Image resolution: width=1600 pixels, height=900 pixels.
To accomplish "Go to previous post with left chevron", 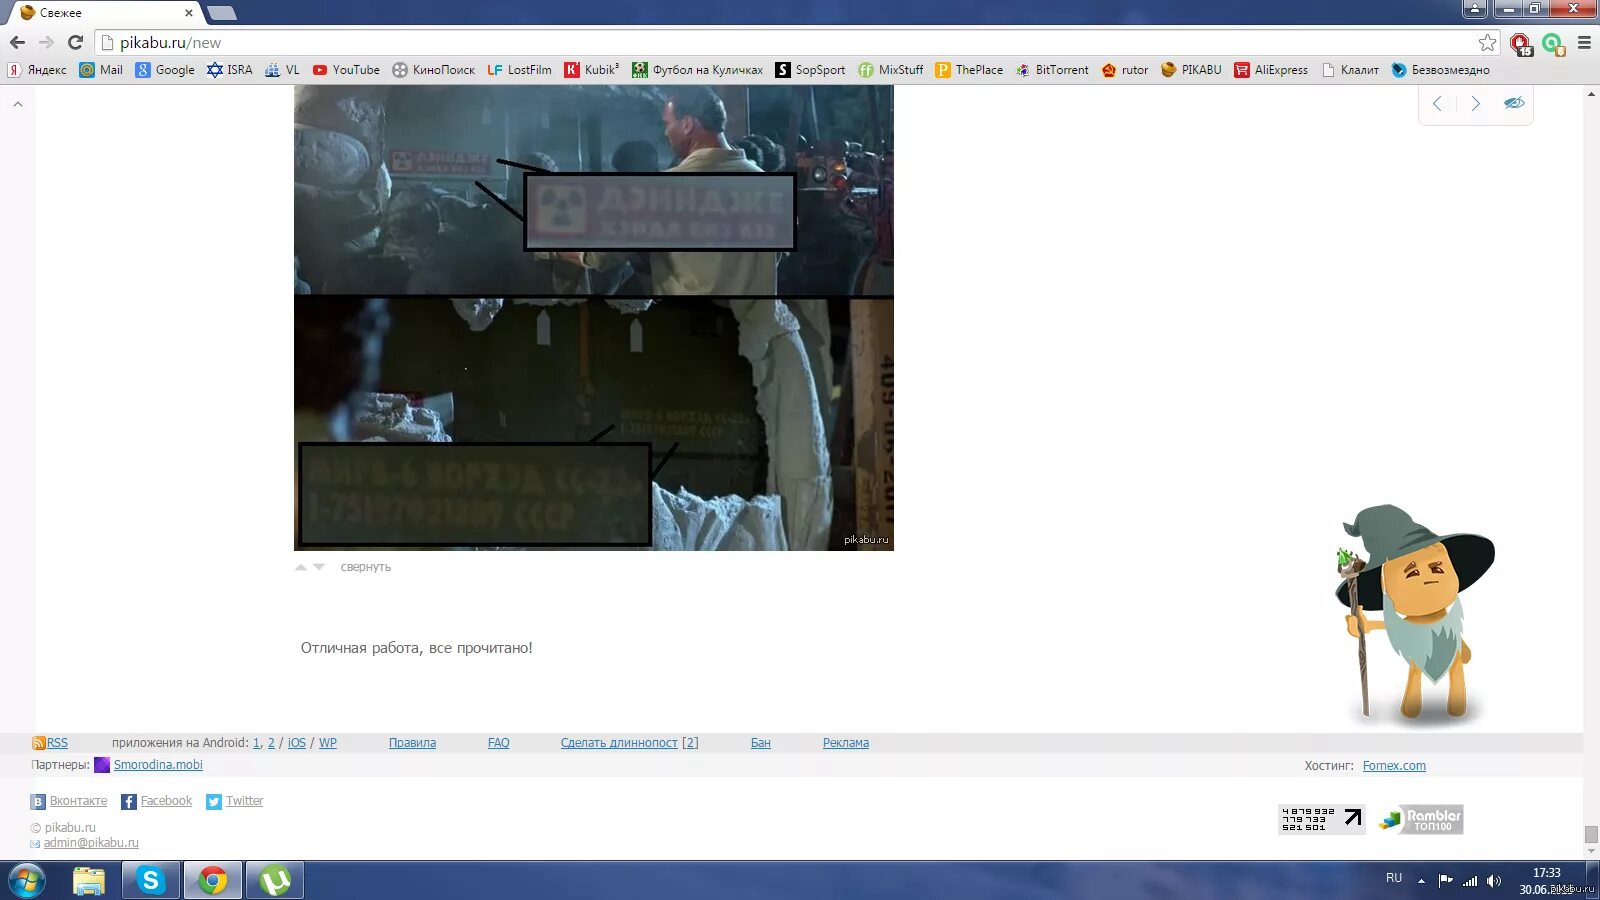I will 1437,103.
